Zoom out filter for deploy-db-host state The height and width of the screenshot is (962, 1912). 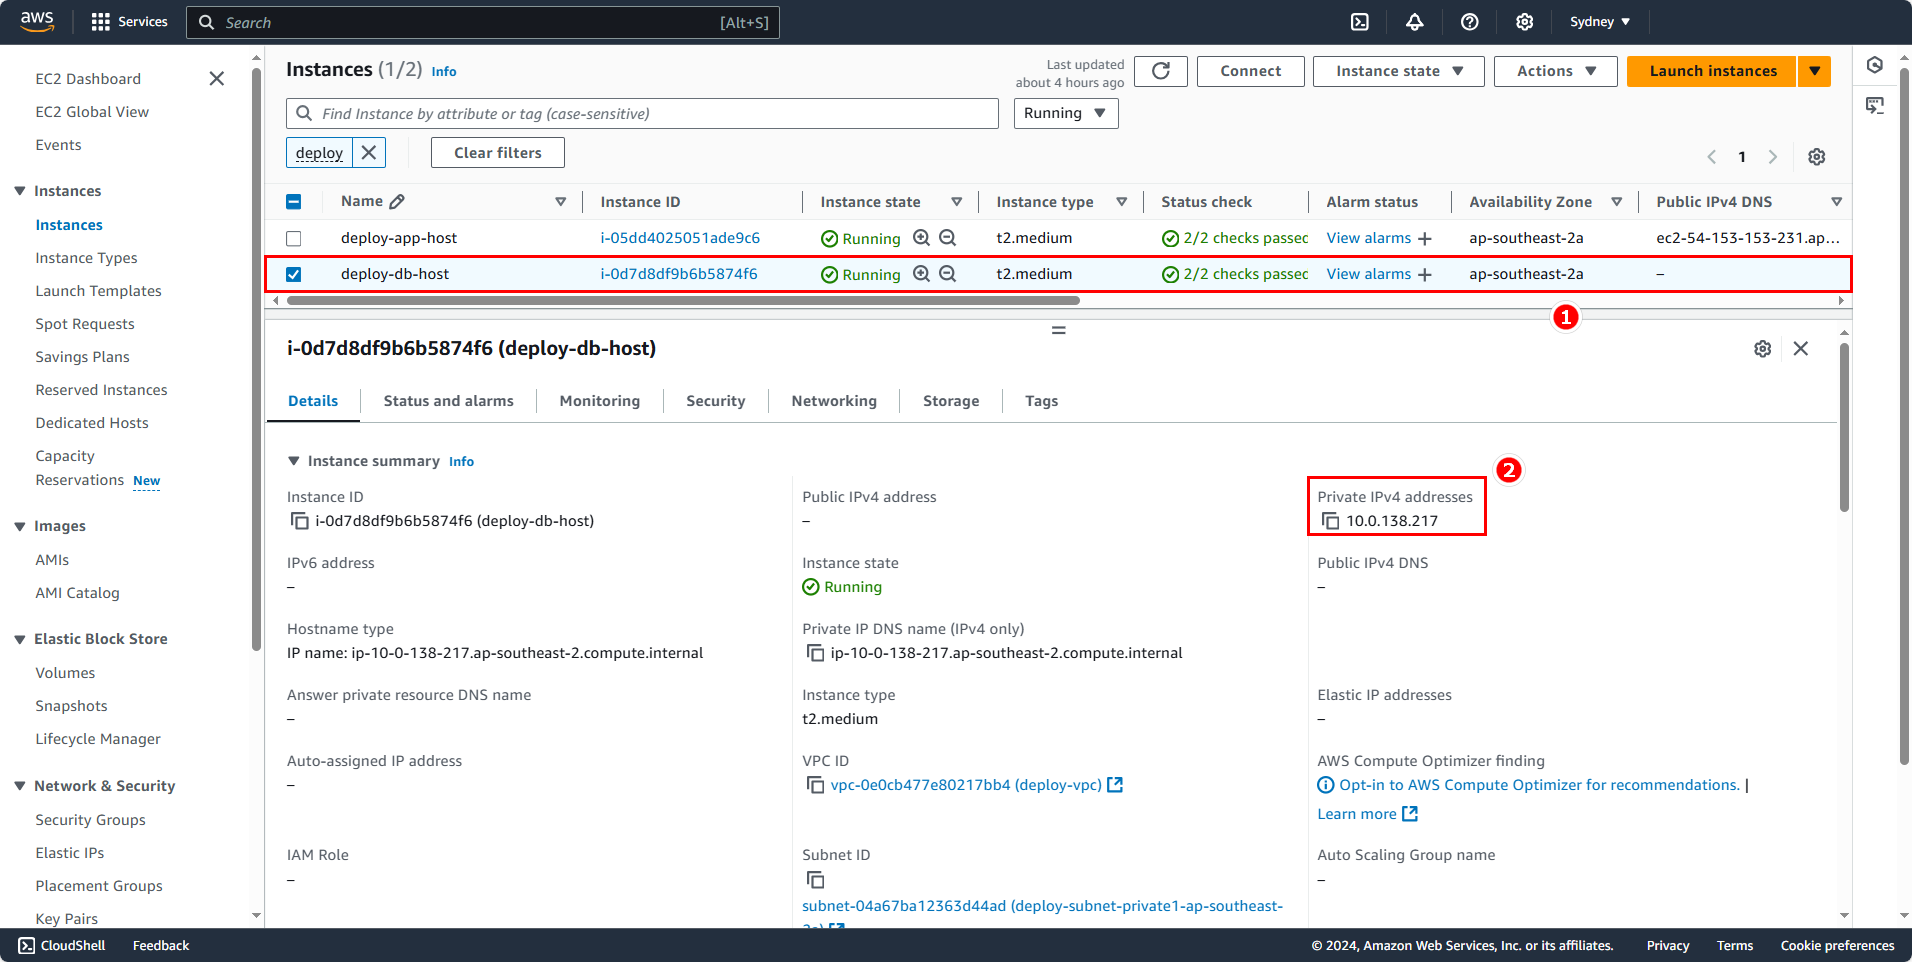click(x=948, y=274)
